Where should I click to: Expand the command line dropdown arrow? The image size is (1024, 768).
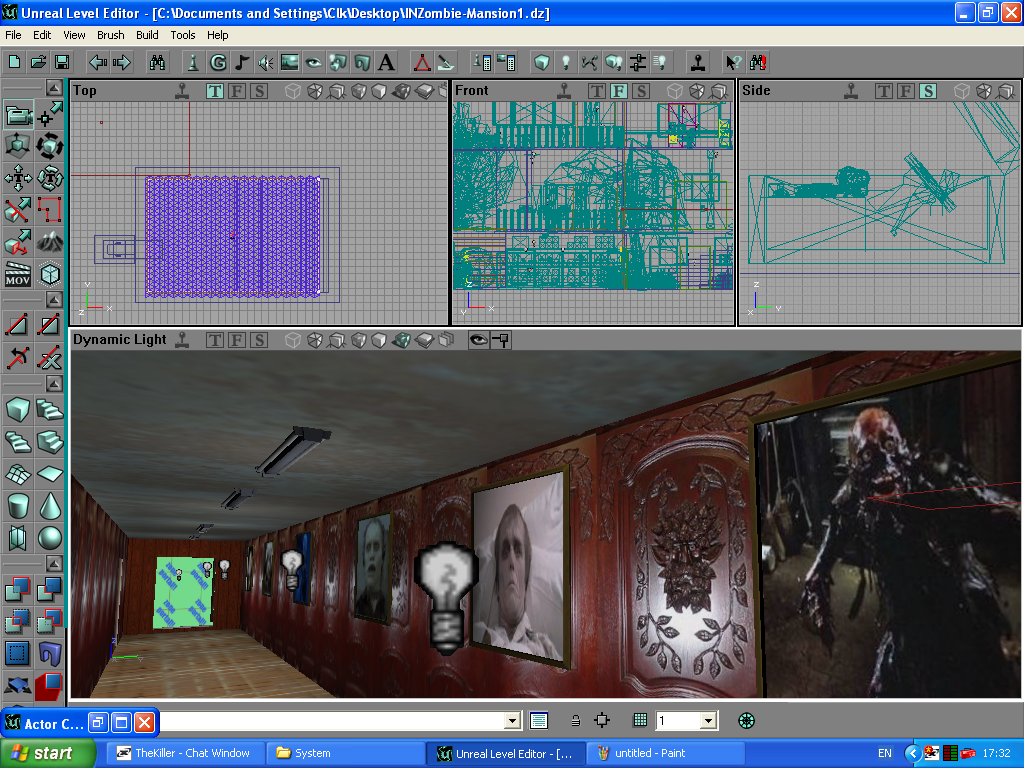[513, 720]
